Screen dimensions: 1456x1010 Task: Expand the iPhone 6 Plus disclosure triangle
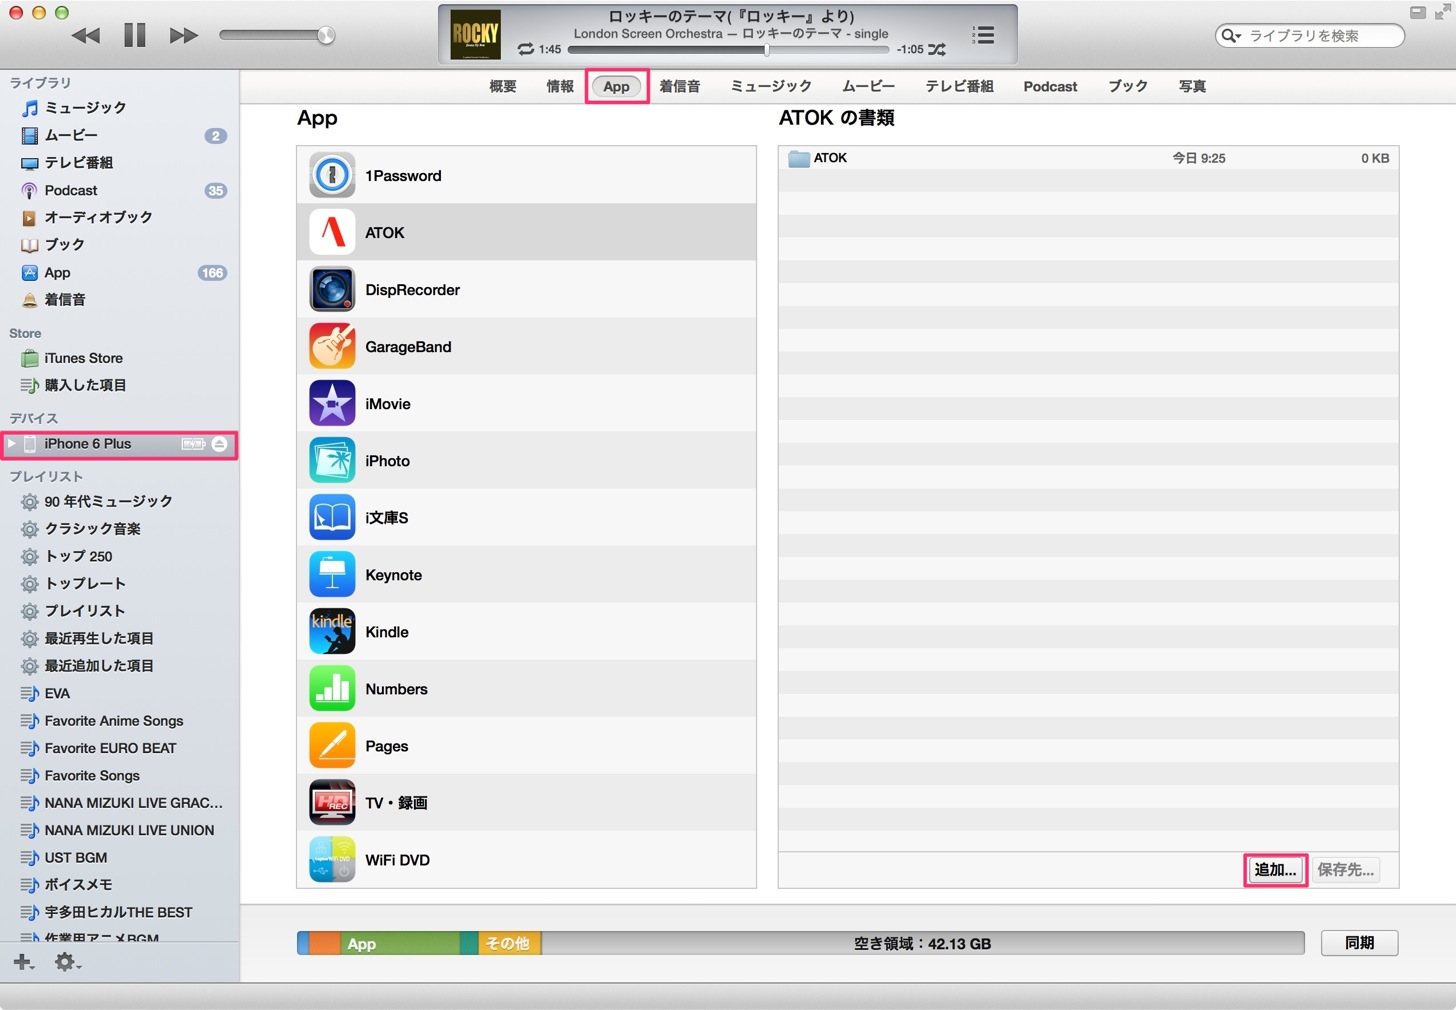pos(11,444)
